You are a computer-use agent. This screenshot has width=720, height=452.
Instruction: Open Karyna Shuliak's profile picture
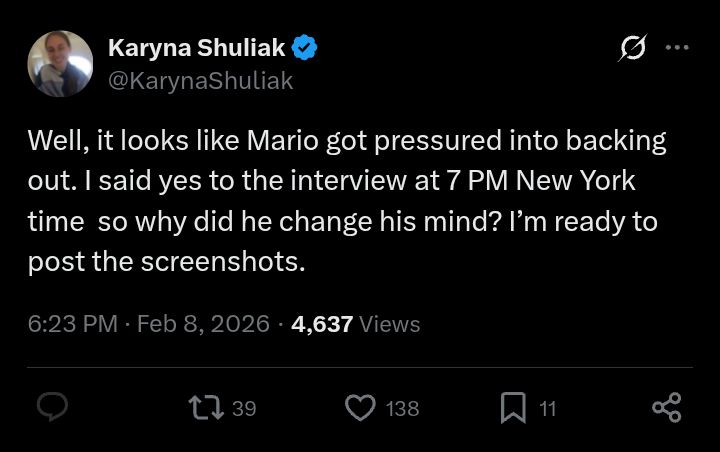tap(60, 64)
